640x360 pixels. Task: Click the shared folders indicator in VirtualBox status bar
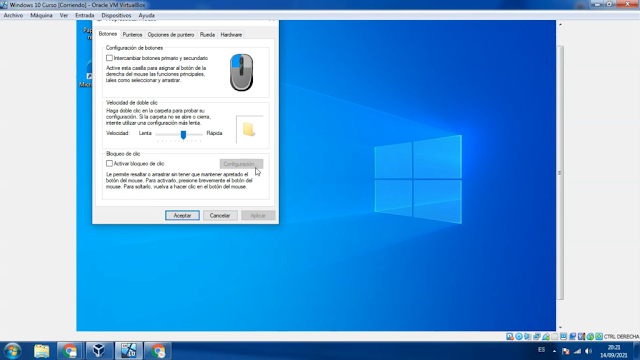point(554,336)
